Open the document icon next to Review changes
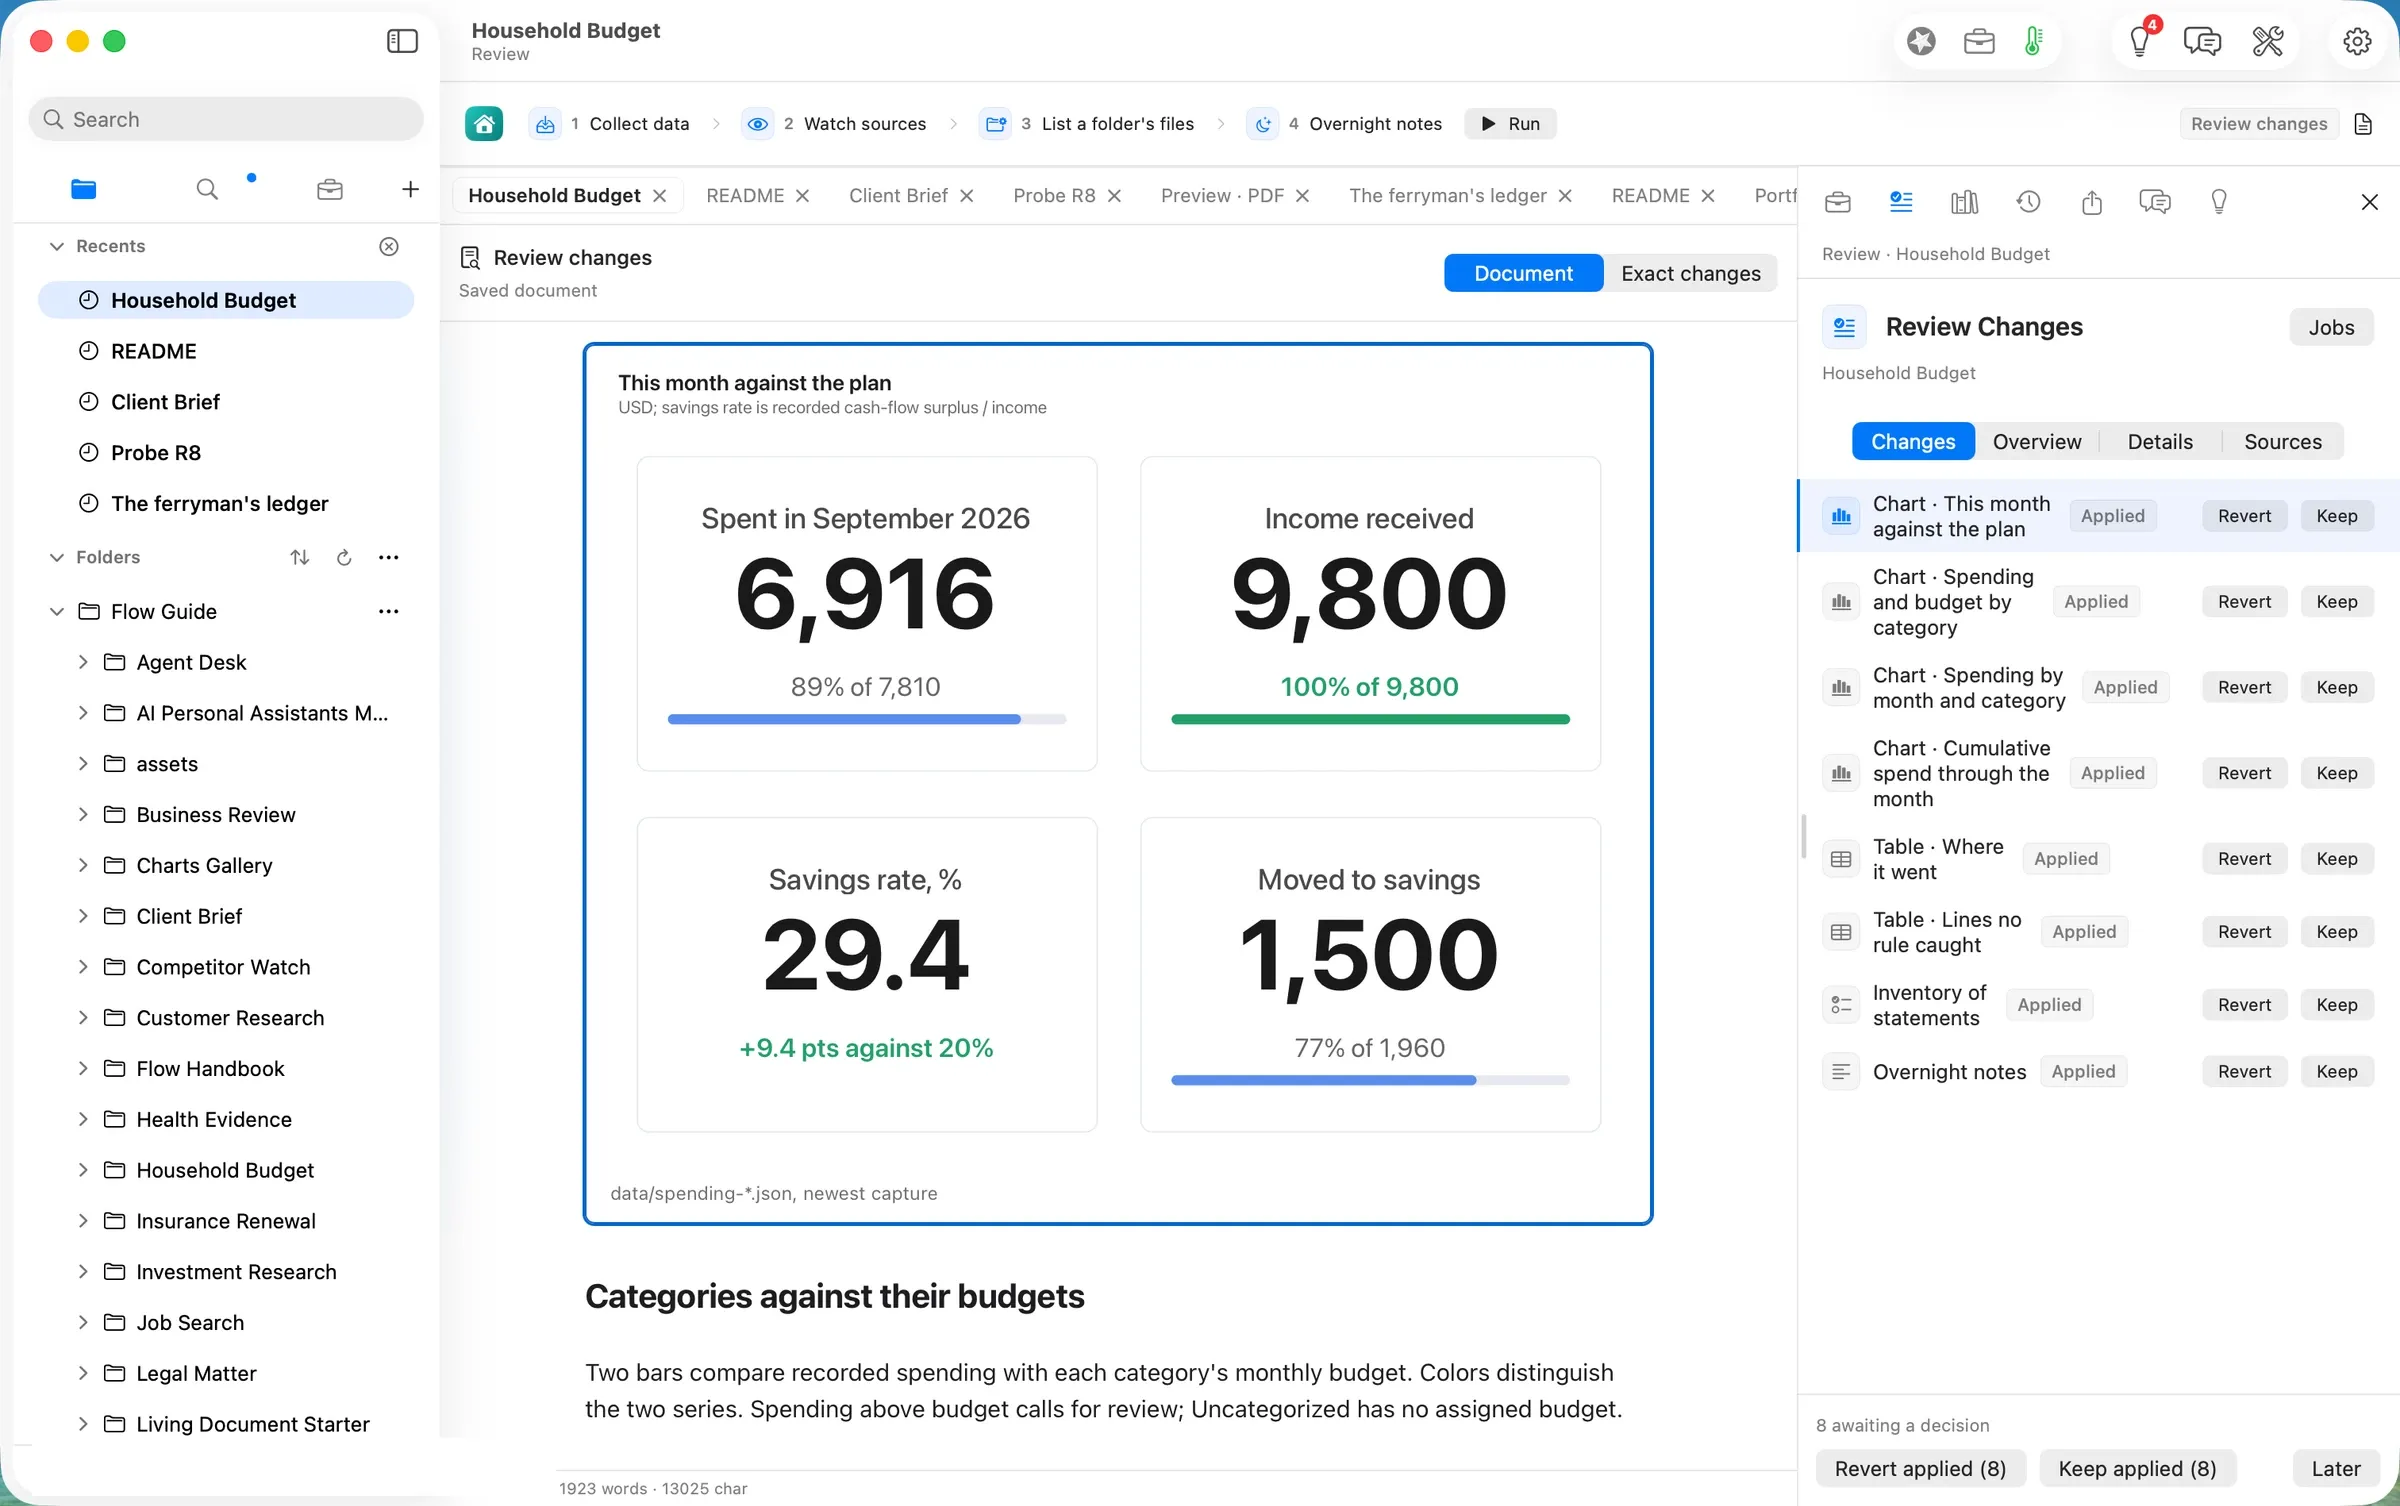Image resolution: width=2400 pixels, height=1506 pixels. 2364,124
